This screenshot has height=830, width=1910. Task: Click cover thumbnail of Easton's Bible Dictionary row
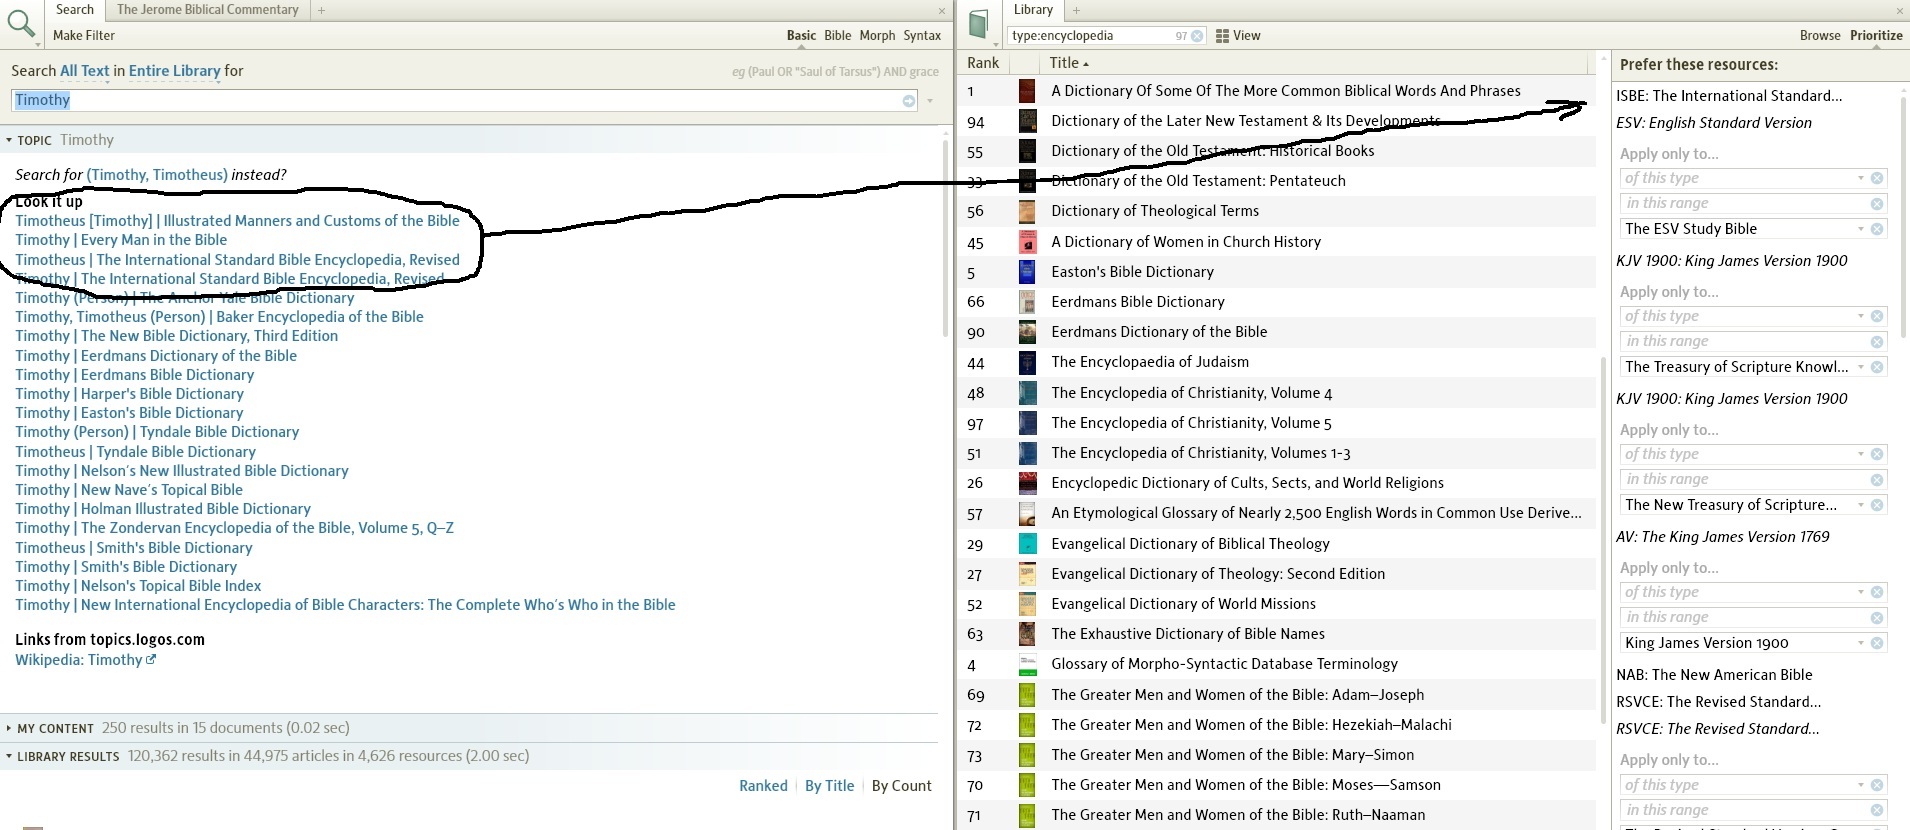coord(1027,272)
